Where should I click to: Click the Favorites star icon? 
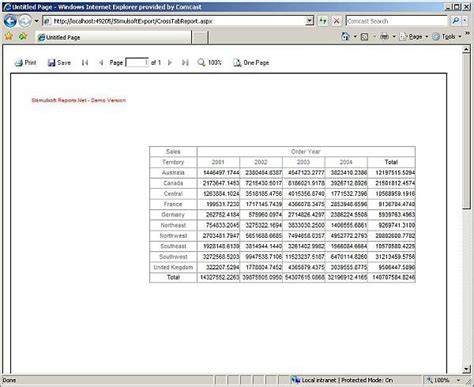(9, 36)
